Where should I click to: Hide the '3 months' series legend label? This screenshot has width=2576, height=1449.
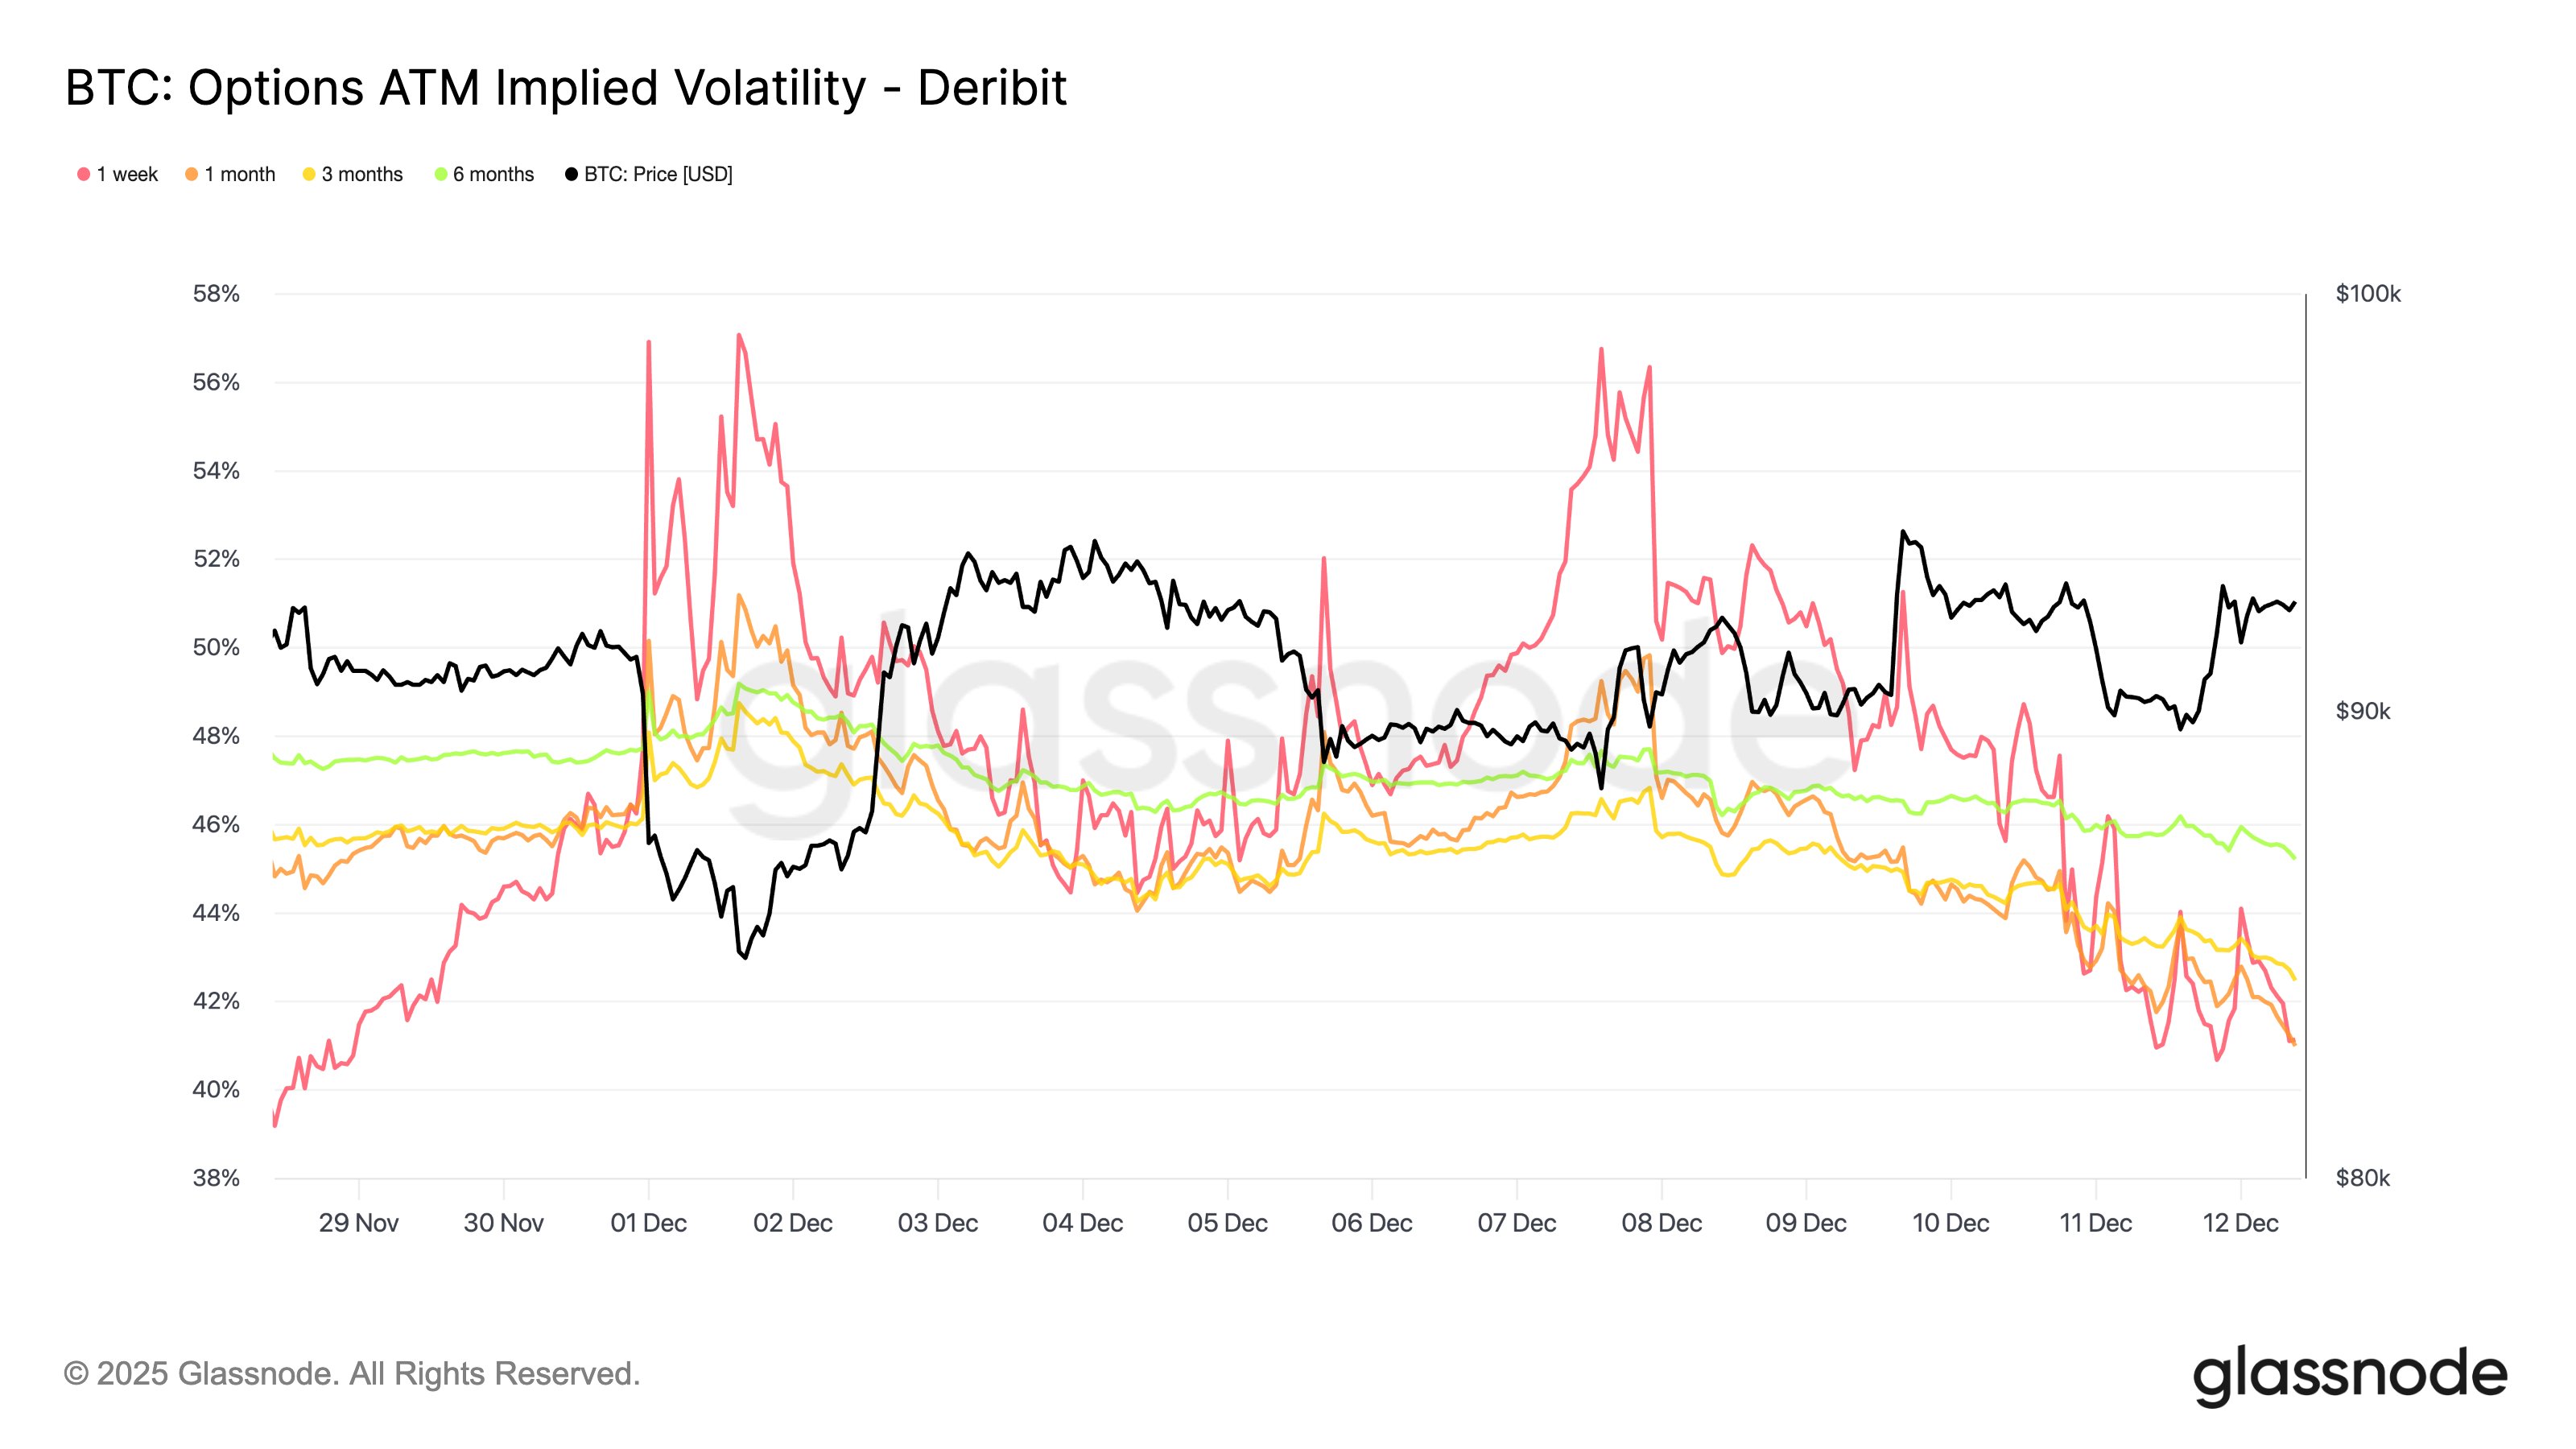[x=362, y=175]
